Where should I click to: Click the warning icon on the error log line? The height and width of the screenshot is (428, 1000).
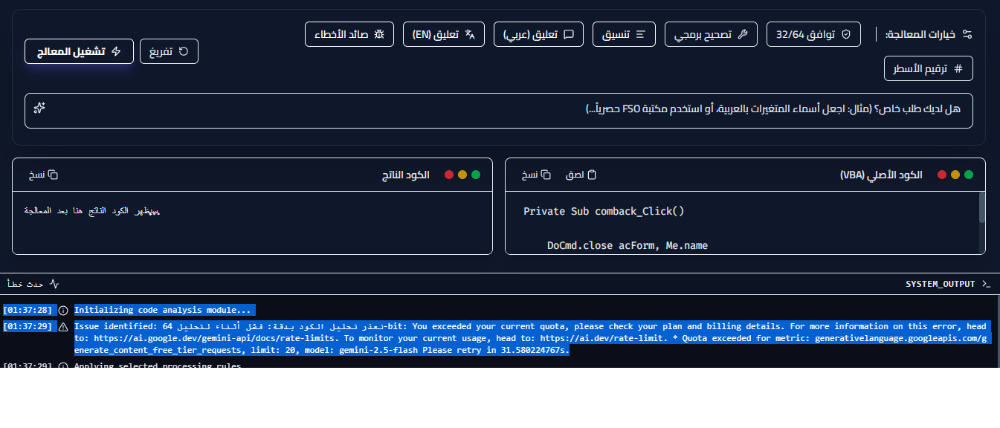pyautogui.click(x=63, y=326)
